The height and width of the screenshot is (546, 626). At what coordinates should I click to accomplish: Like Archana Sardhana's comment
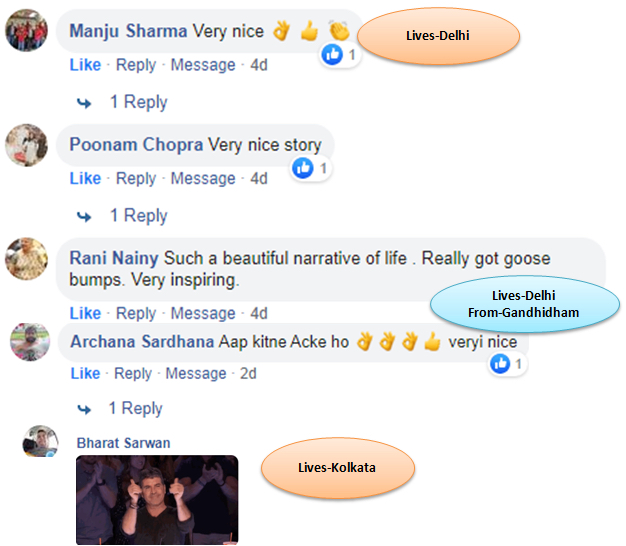[85, 373]
